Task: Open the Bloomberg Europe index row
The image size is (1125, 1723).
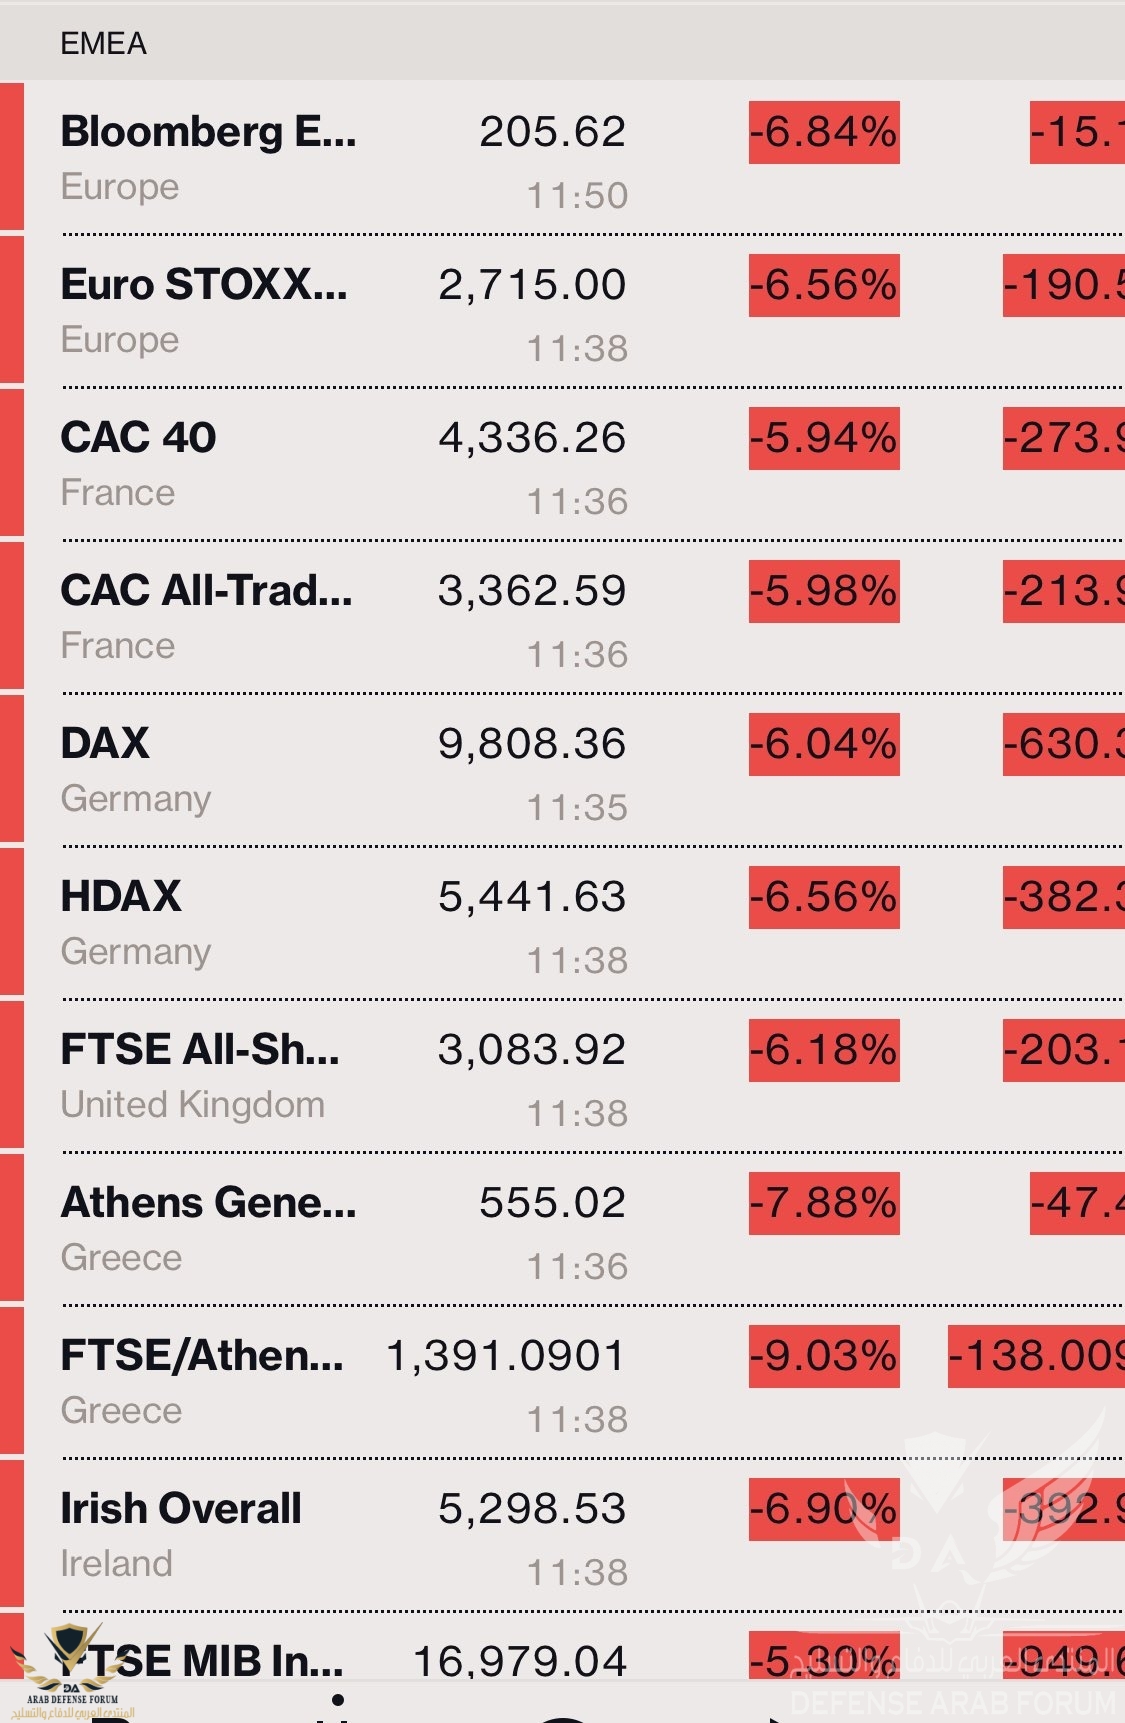Action: (x=562, y=158)
